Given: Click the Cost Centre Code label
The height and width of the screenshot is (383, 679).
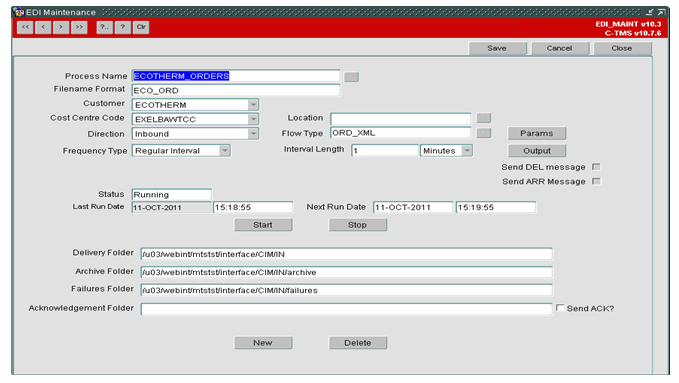Looking at the screenshot, I should tap(87, 118).
